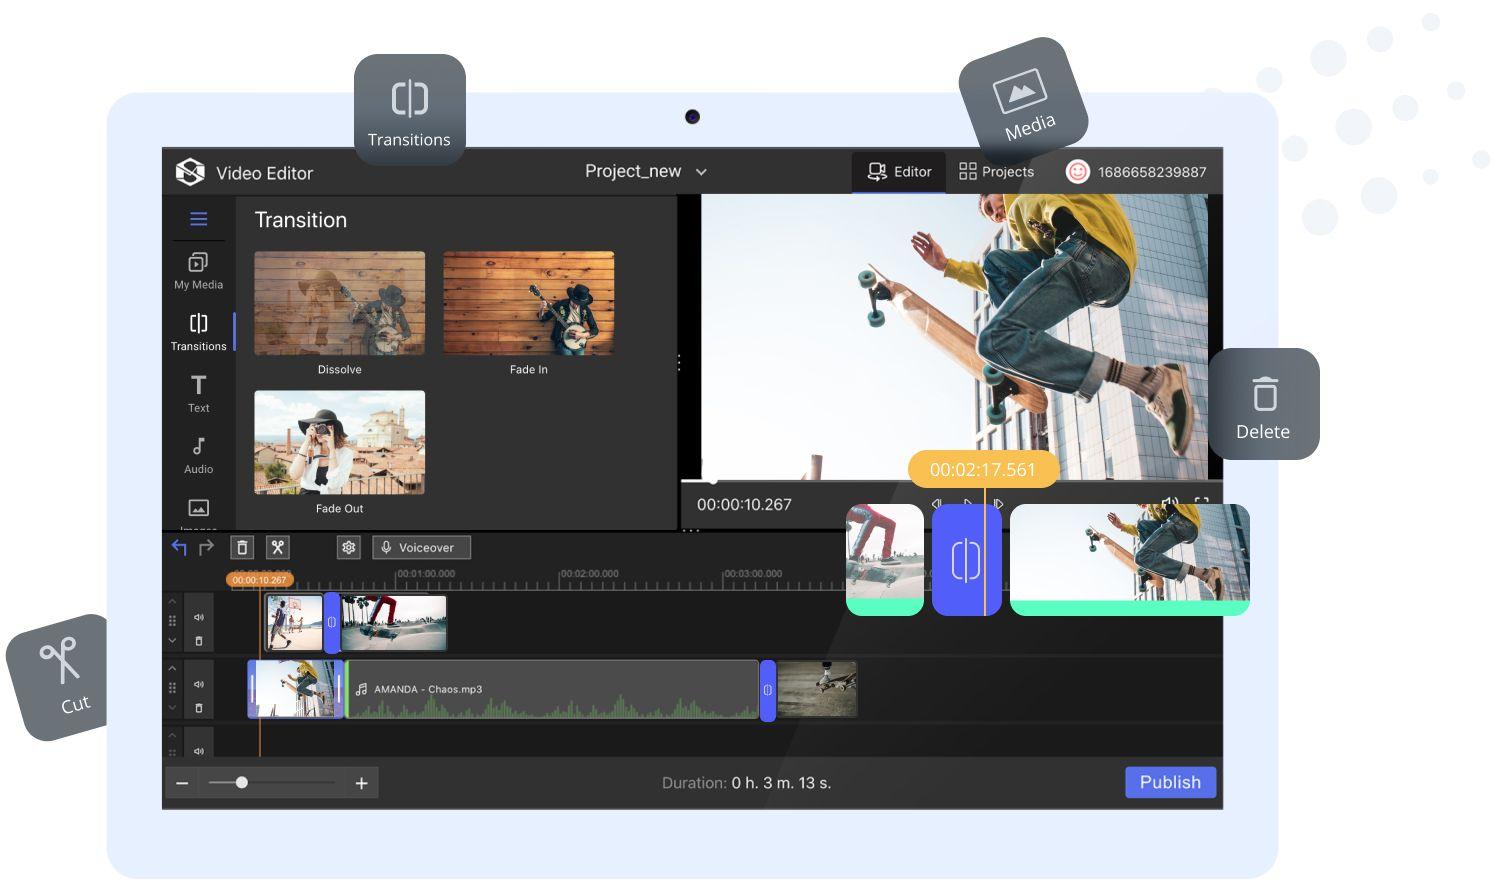Viewport: 1496px width, 883px height.
Task: Start a recording with the Voiceover button
Action: click(x=420, y=547)
